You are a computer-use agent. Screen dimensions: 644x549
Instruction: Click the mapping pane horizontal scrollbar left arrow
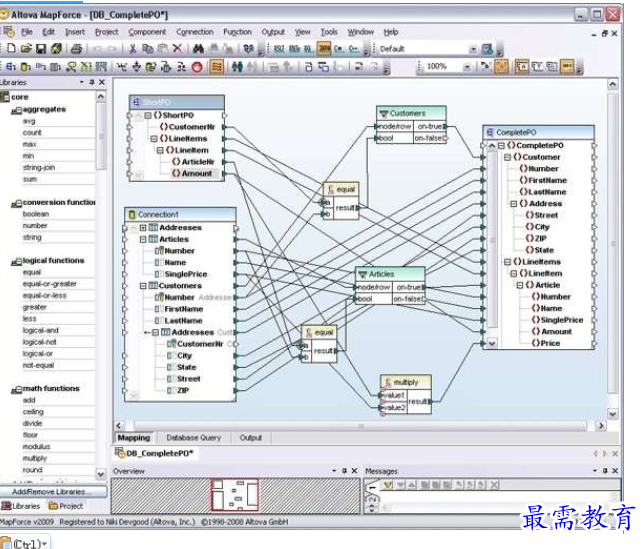click(119, 426)
